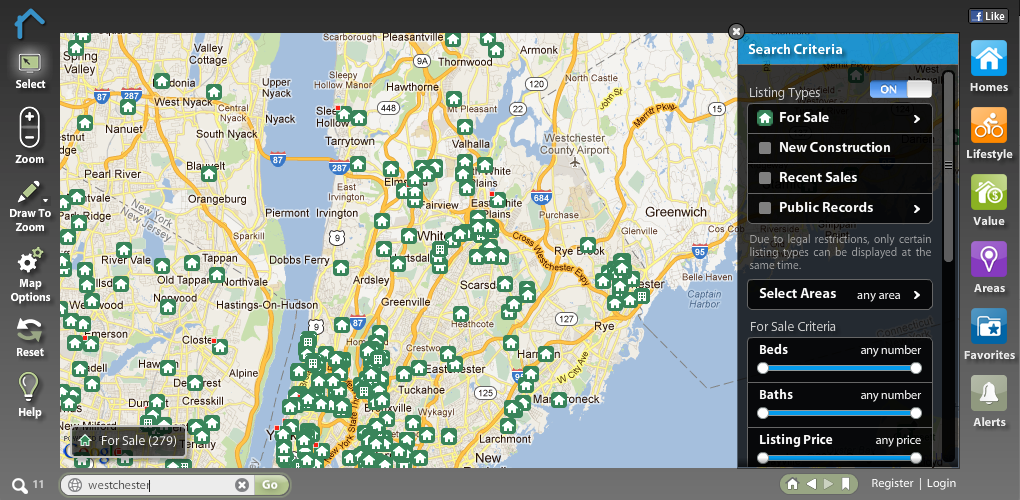This screenshot has width=1020, height=500.
Task: Click the Reset arrows icon
Action: click(x=30, y=329)
